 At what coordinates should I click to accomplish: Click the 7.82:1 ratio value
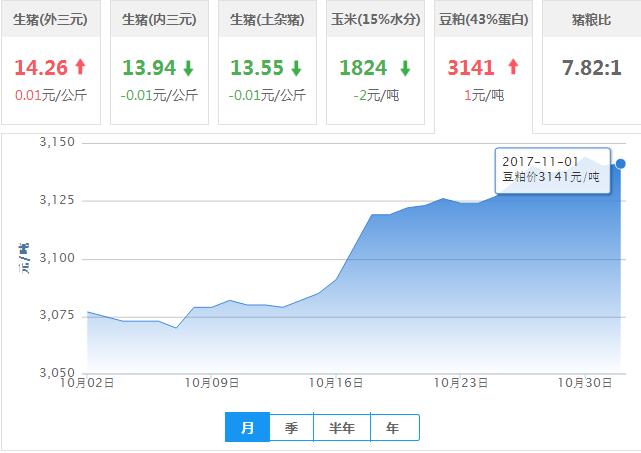click(592, 68)
